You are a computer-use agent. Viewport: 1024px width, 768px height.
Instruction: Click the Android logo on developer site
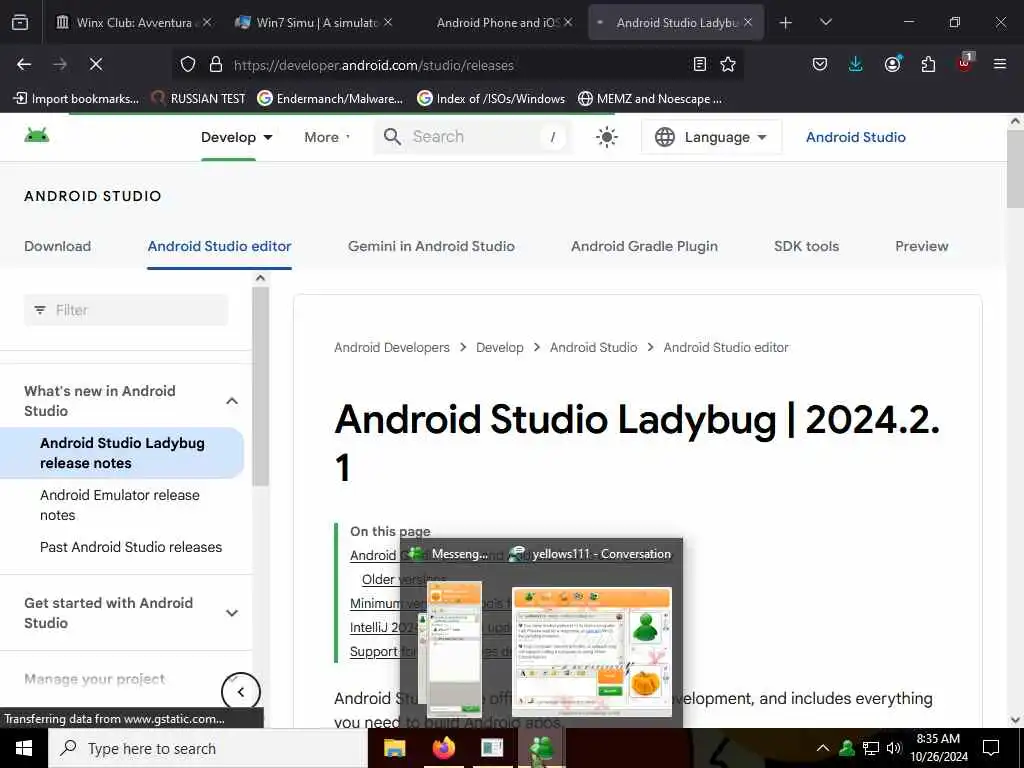coord(37,136)
